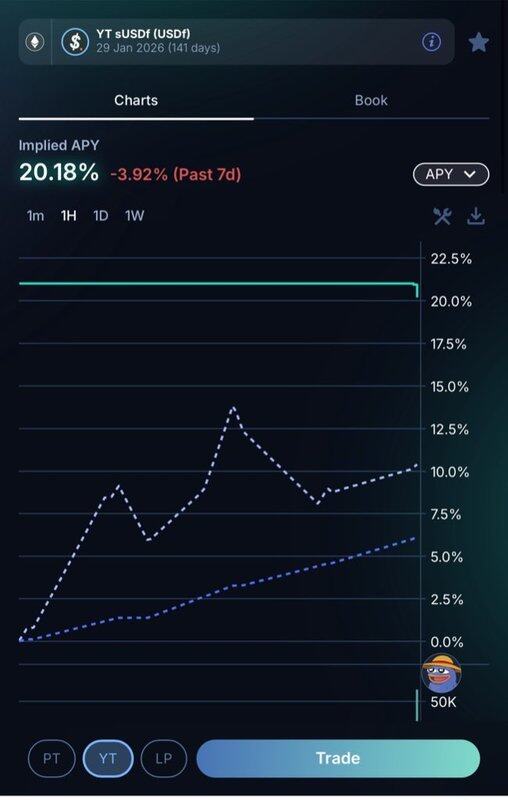
Task: Set chart interval to 1D
Action: click(100, 216)
